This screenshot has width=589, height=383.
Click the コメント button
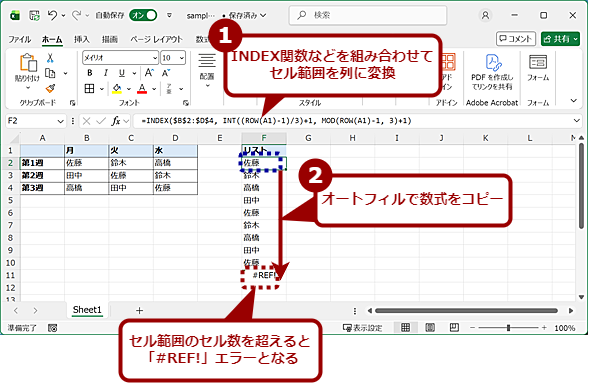[x=516, y=39]
